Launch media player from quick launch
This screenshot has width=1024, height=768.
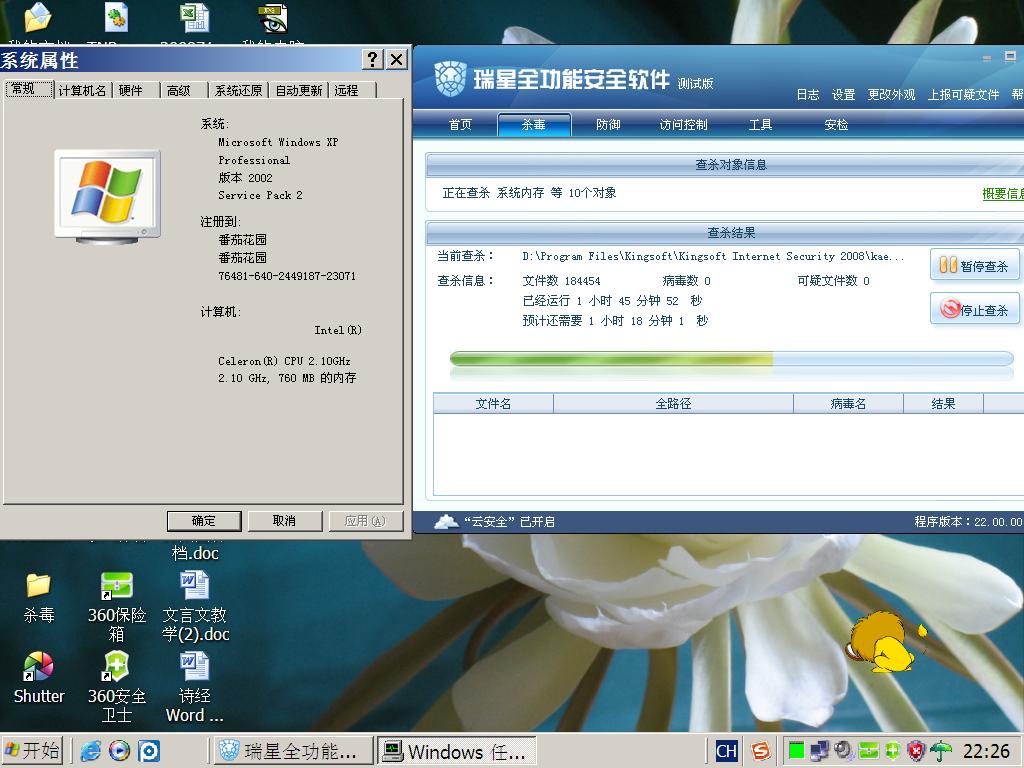(x=119, y=751)
